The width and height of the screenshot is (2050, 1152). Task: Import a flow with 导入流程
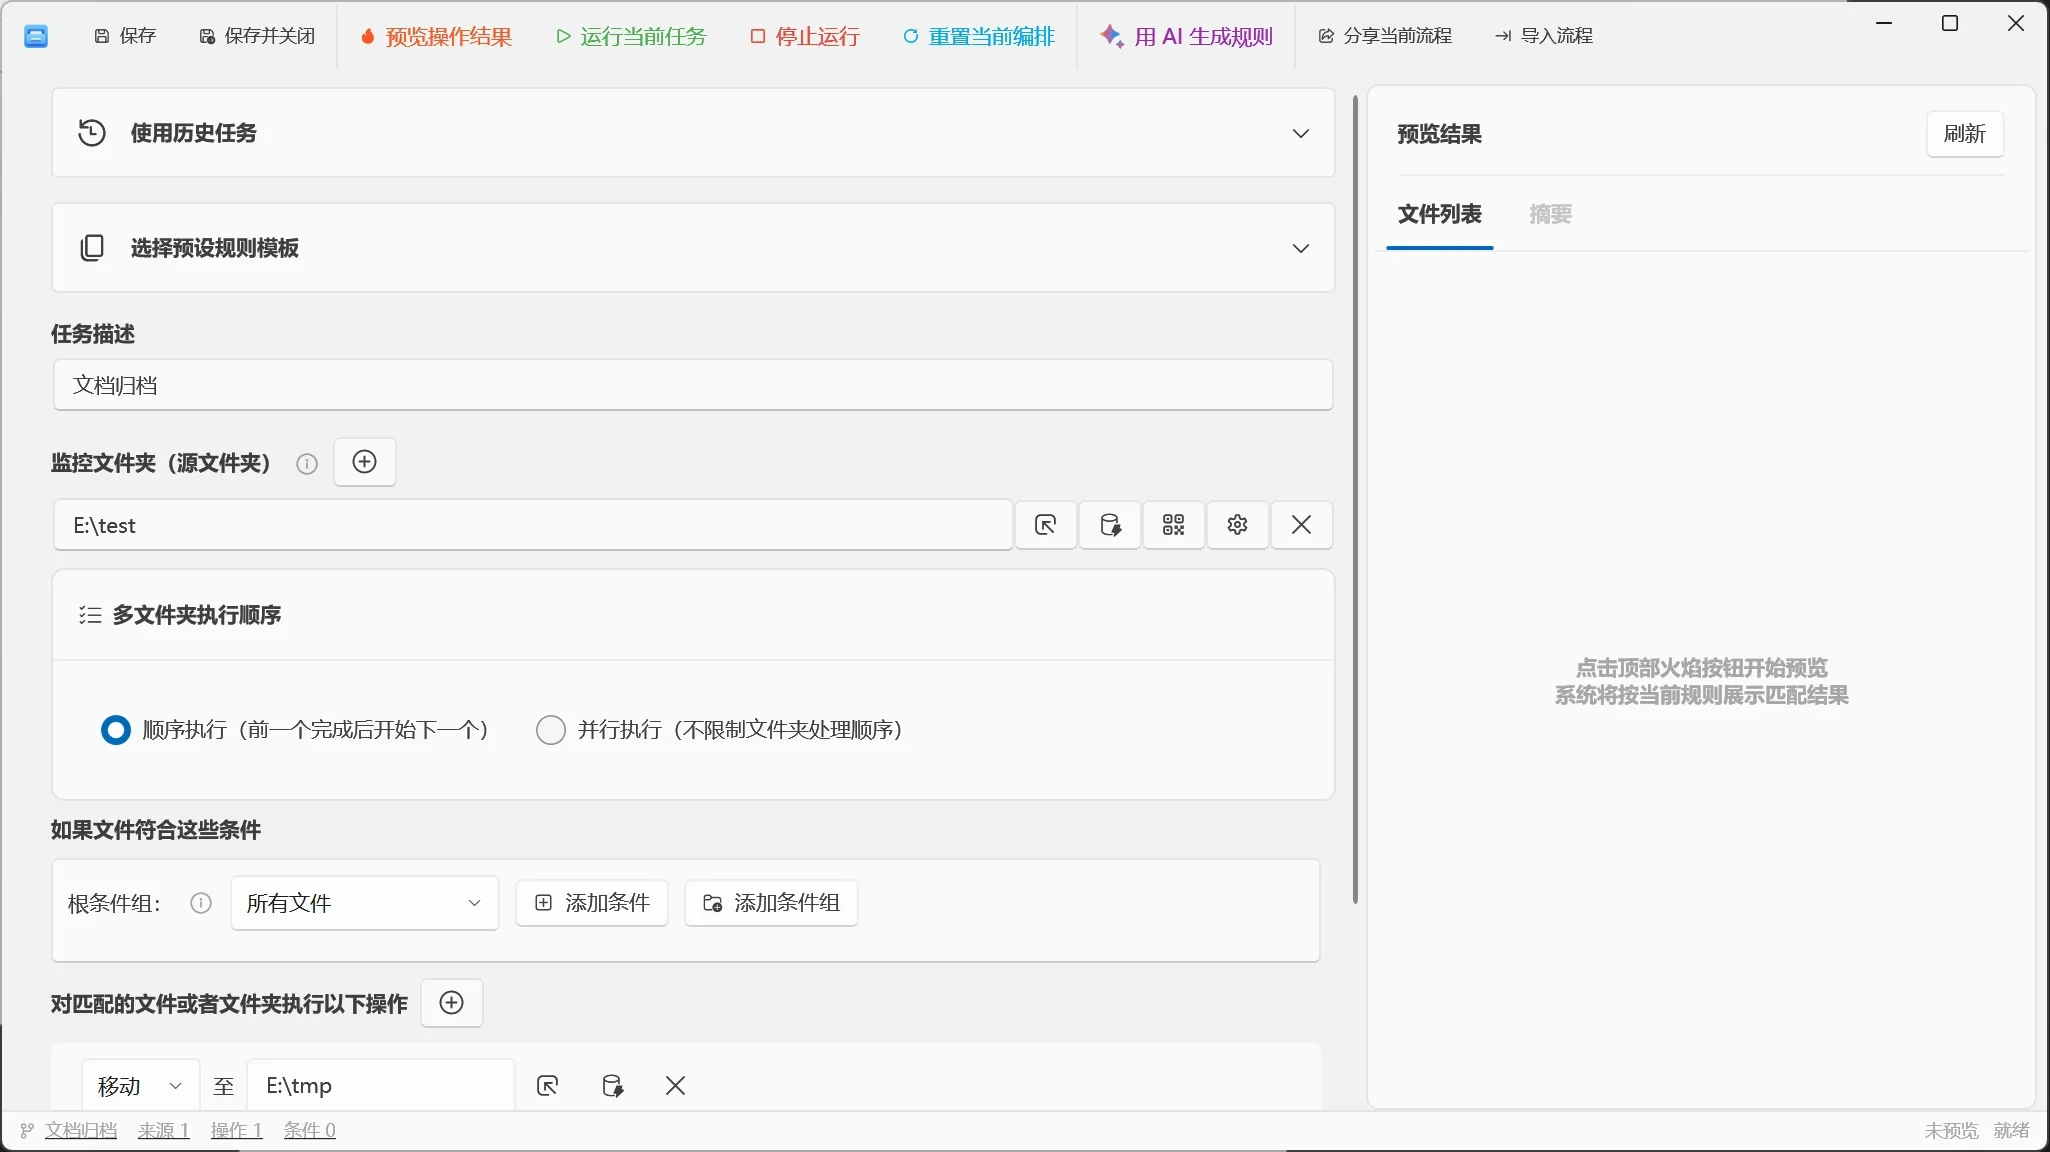[1544, 36]
